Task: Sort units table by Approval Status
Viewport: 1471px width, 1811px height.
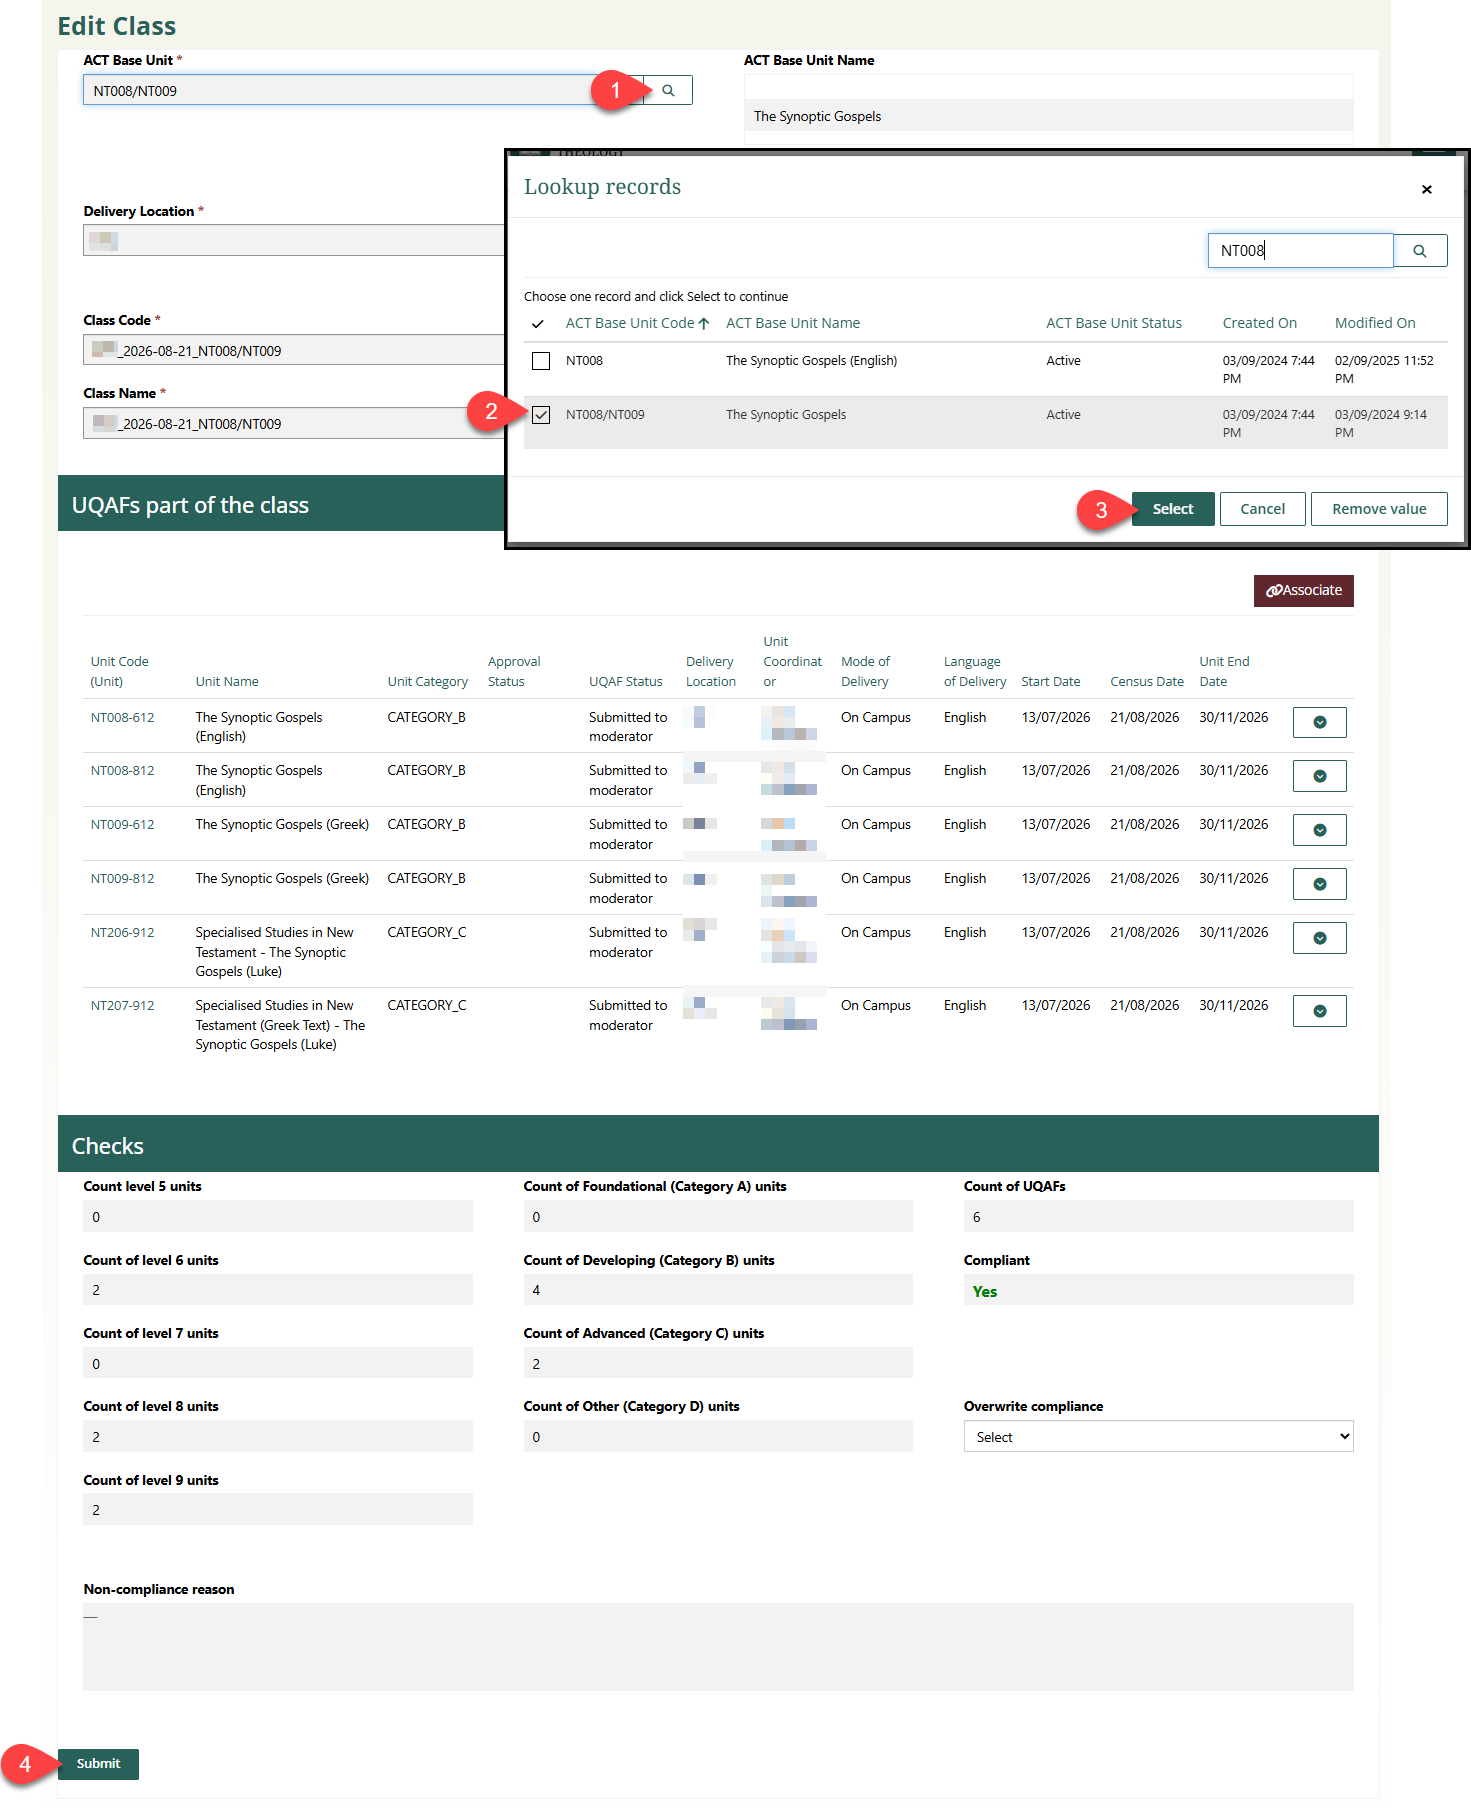Action: tap(514, 672)
